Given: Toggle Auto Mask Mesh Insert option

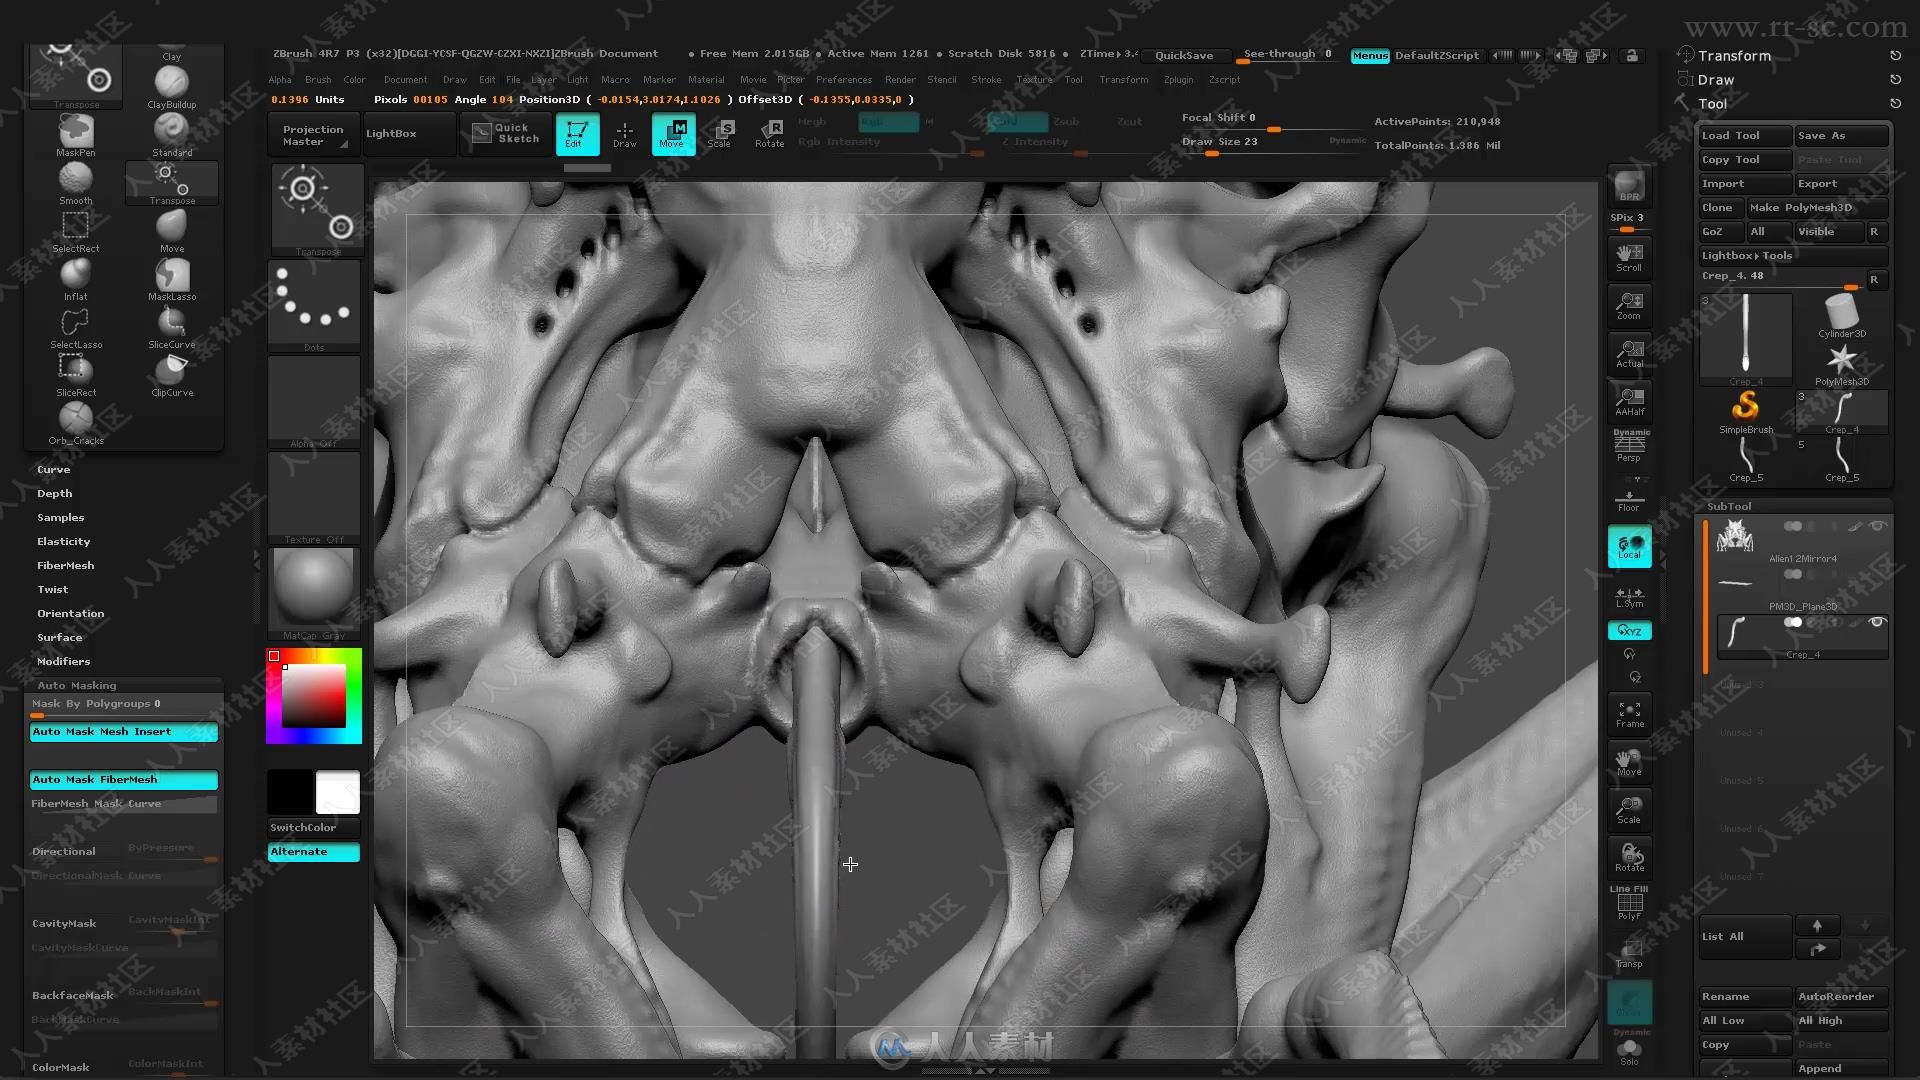Looking at the screenshot, I should (124, 731).
